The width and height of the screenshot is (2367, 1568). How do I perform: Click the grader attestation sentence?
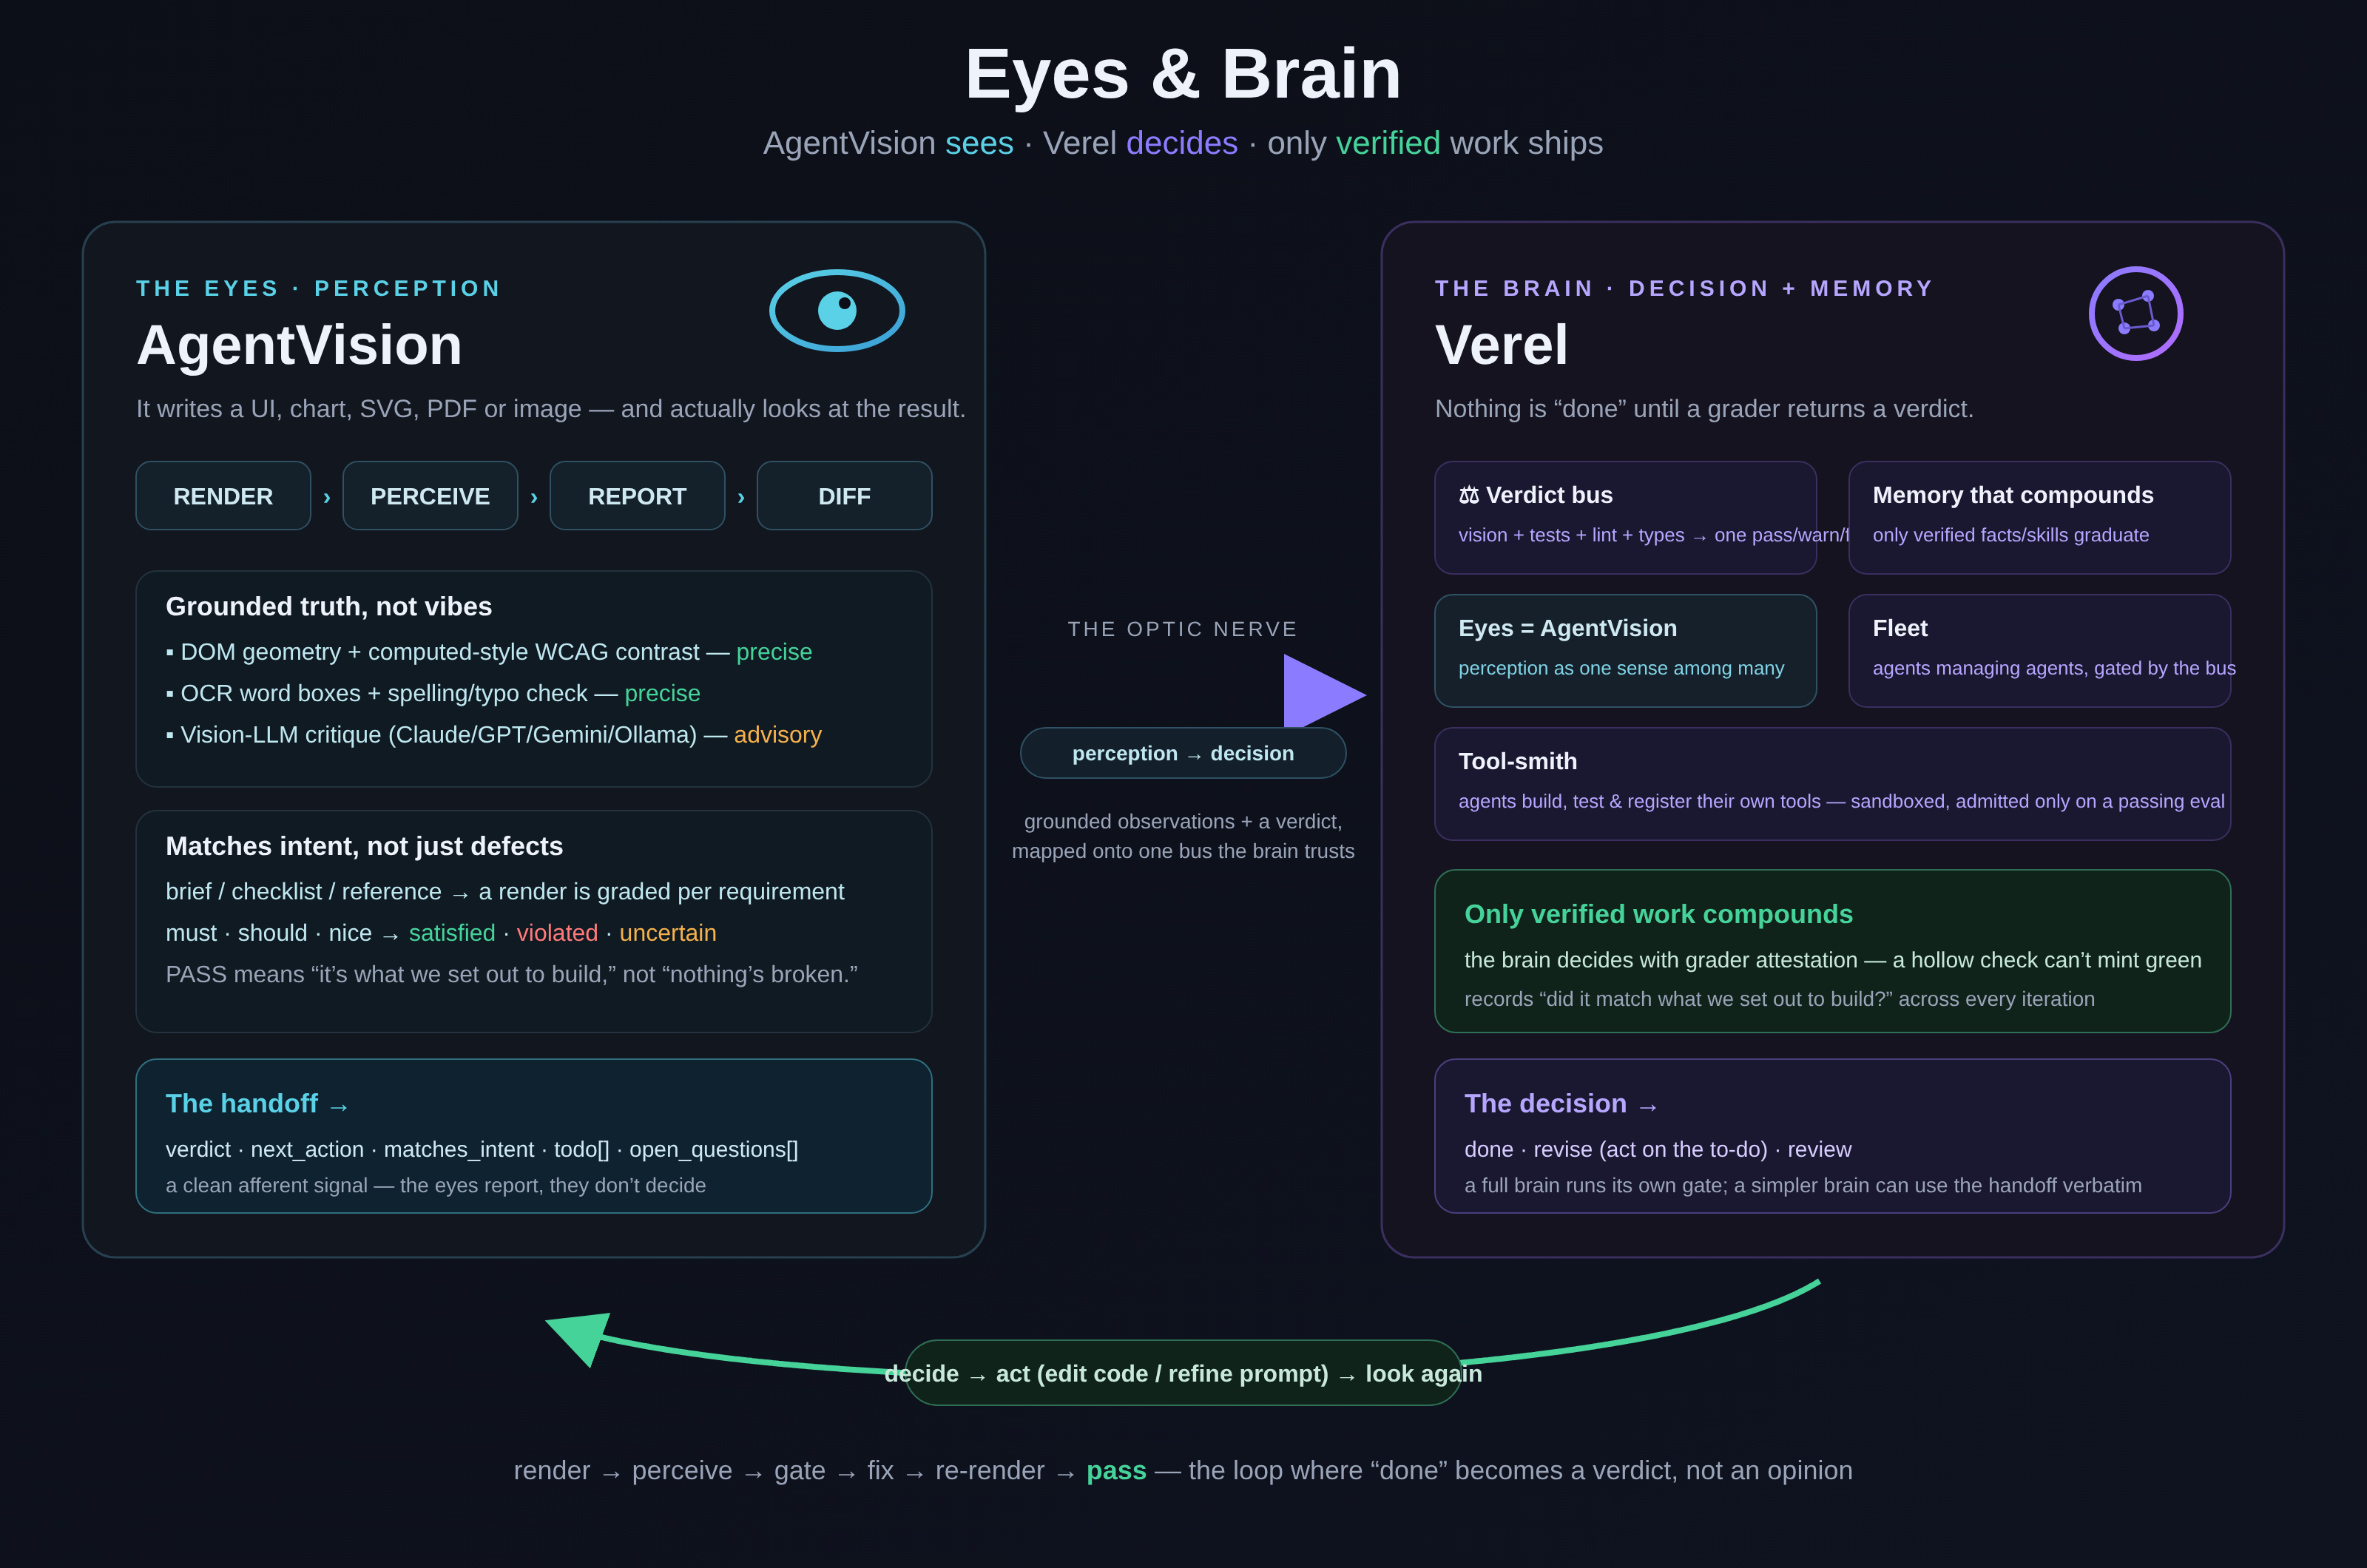1833,960
